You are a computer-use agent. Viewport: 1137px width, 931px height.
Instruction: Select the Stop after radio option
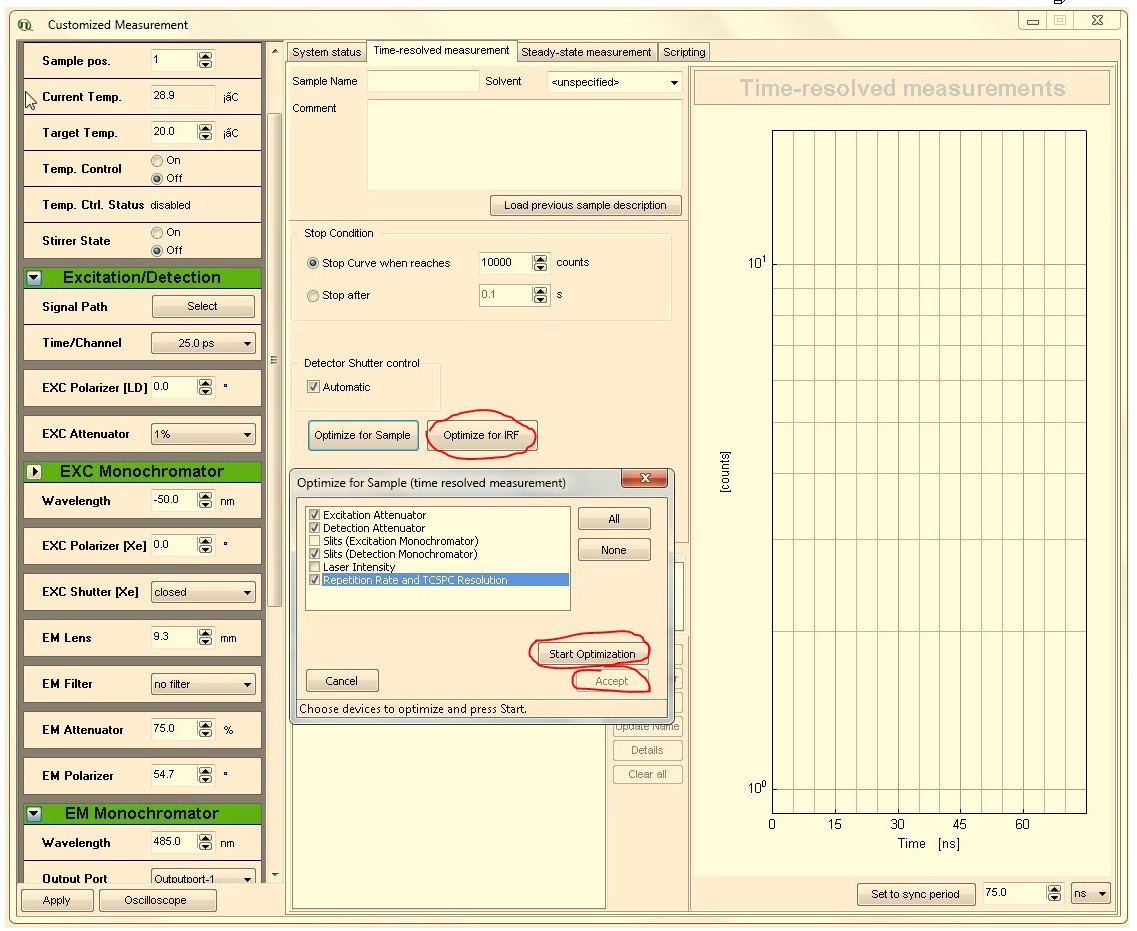click(314, 296)
